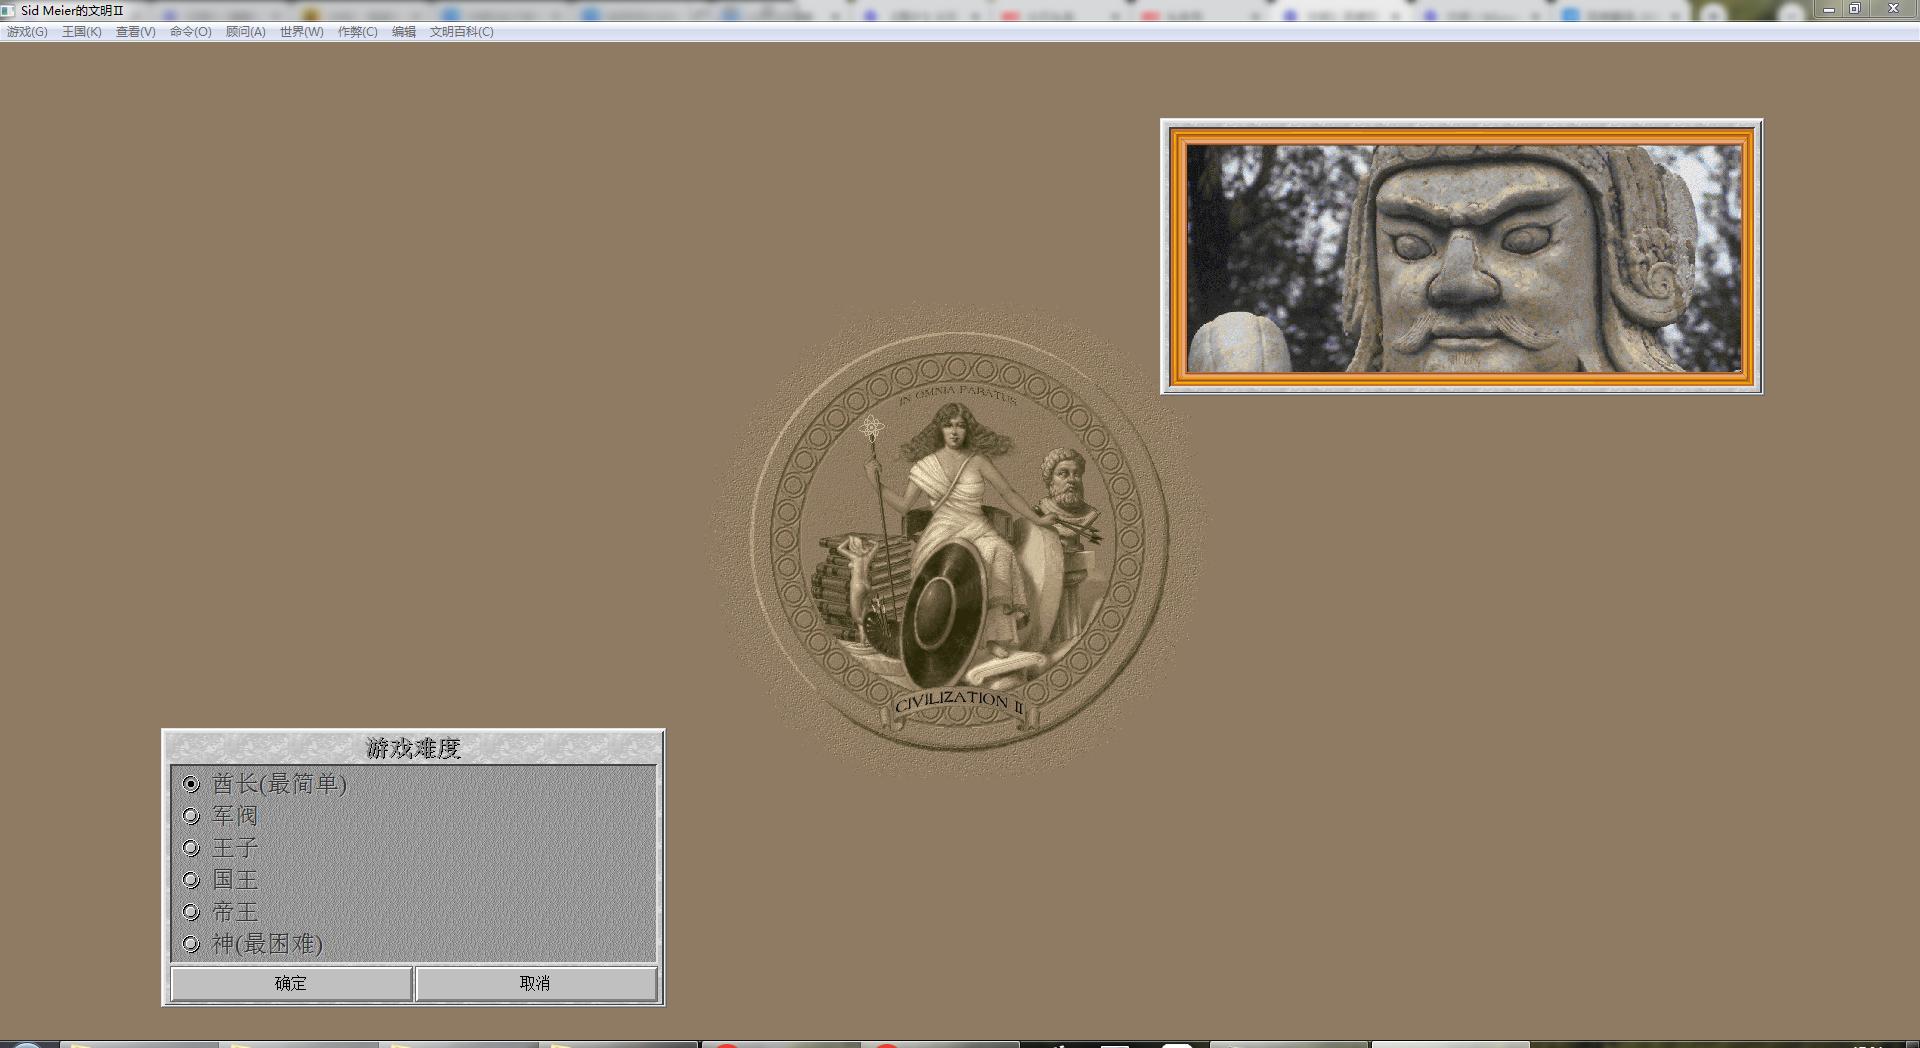Image resolution: width=1920 pixels, height=1048 pixels.
Task: Open the 编辑 menu
Action: [403, 32]
